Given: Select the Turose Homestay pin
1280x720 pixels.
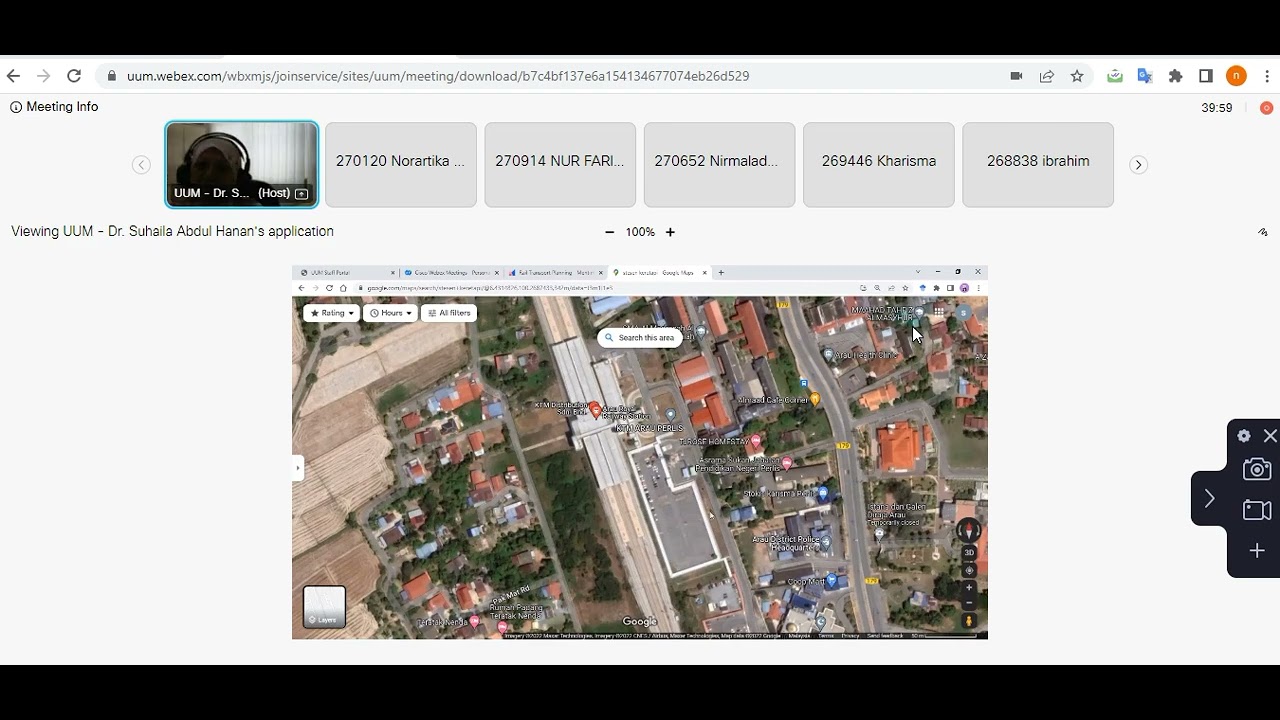Looking at the screenshot, I should click(x=756, y=441).
